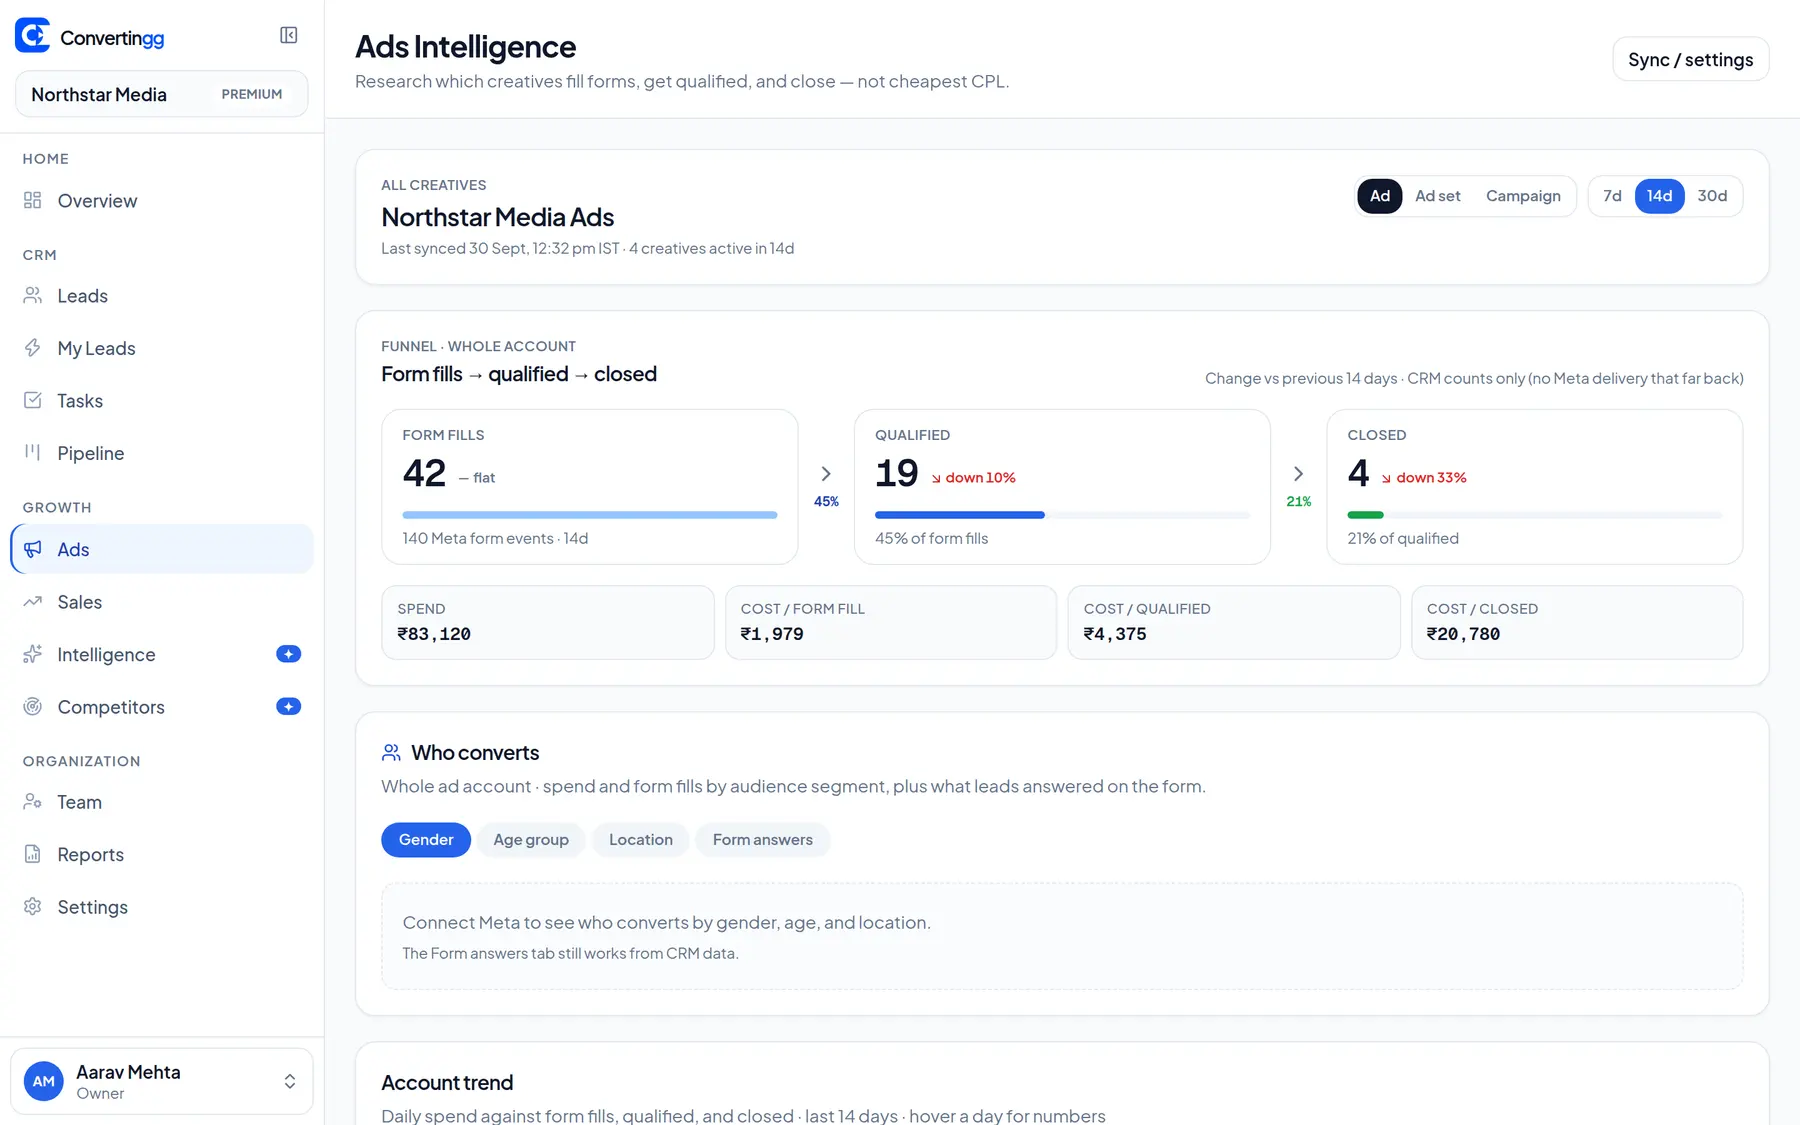This screenshot has width=1800, height=1125.
Task: Click the Intelligence sparkle icon
Action: click(x=33, y=654)
